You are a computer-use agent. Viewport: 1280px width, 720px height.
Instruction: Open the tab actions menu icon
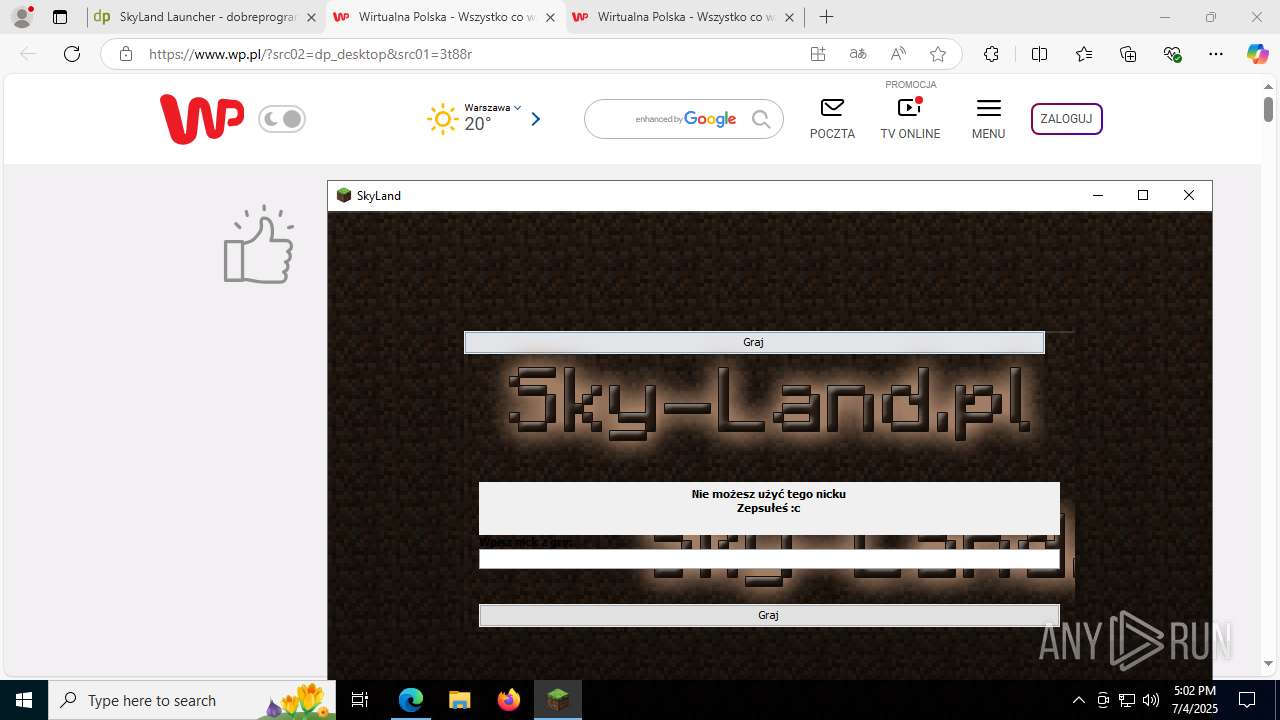click(x=60, y=17)
